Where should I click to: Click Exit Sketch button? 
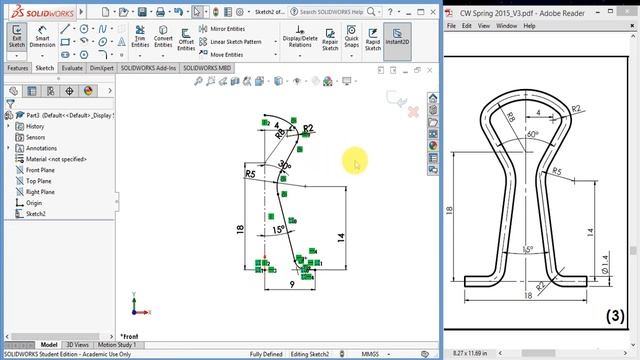pos(17,36)
